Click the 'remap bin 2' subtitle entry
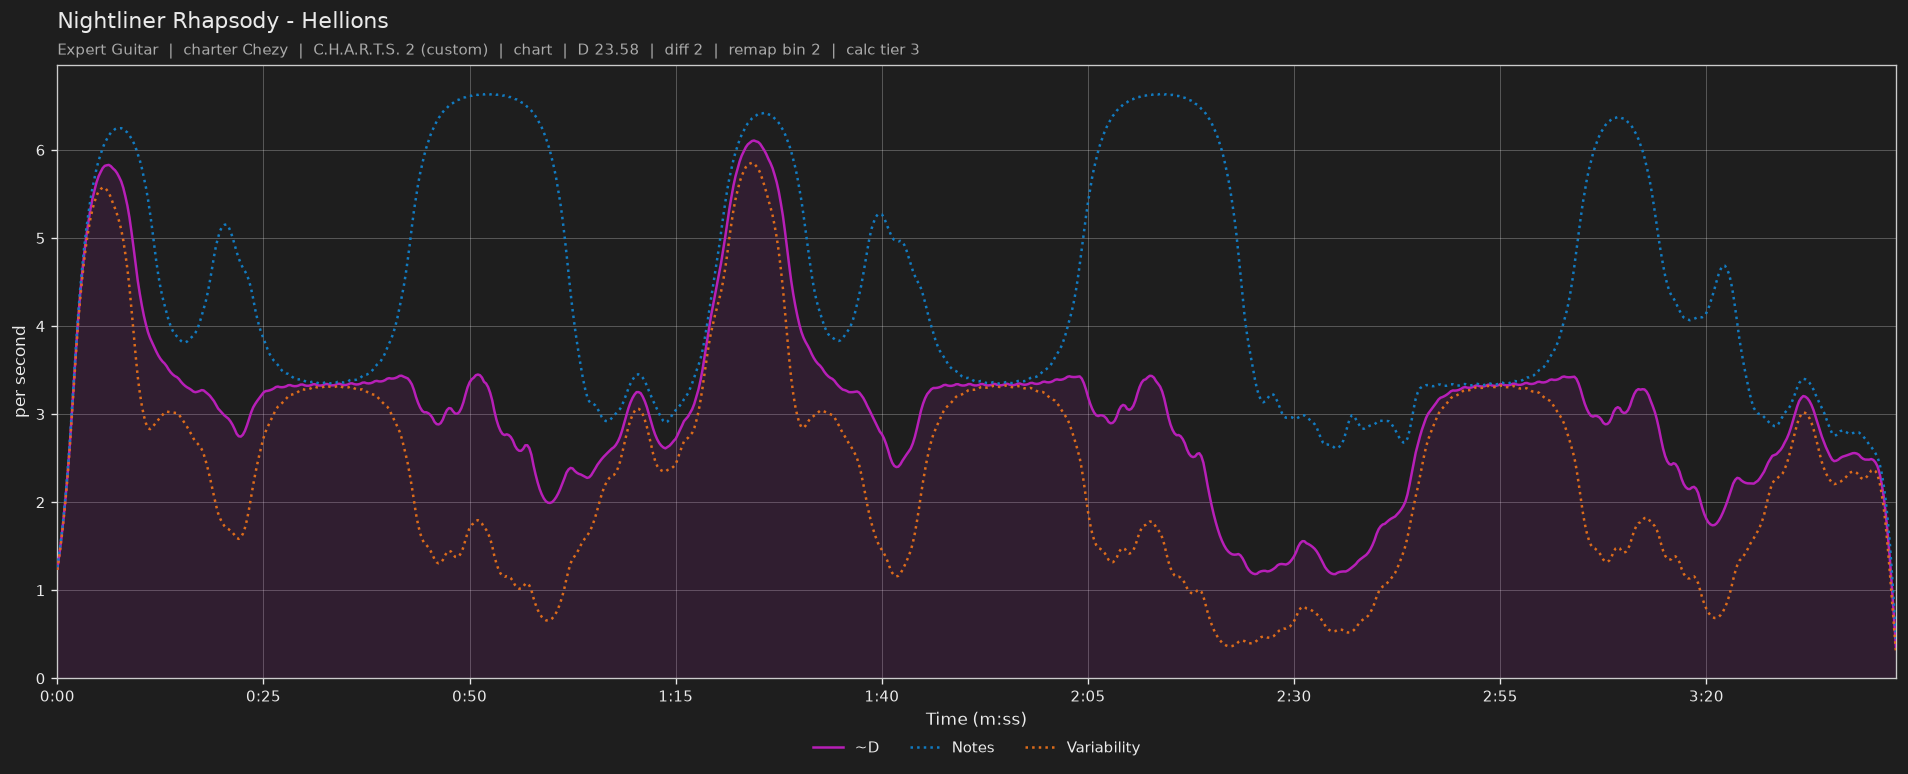The width and height of the screenshot is (1908, 774). pos(774,50)
